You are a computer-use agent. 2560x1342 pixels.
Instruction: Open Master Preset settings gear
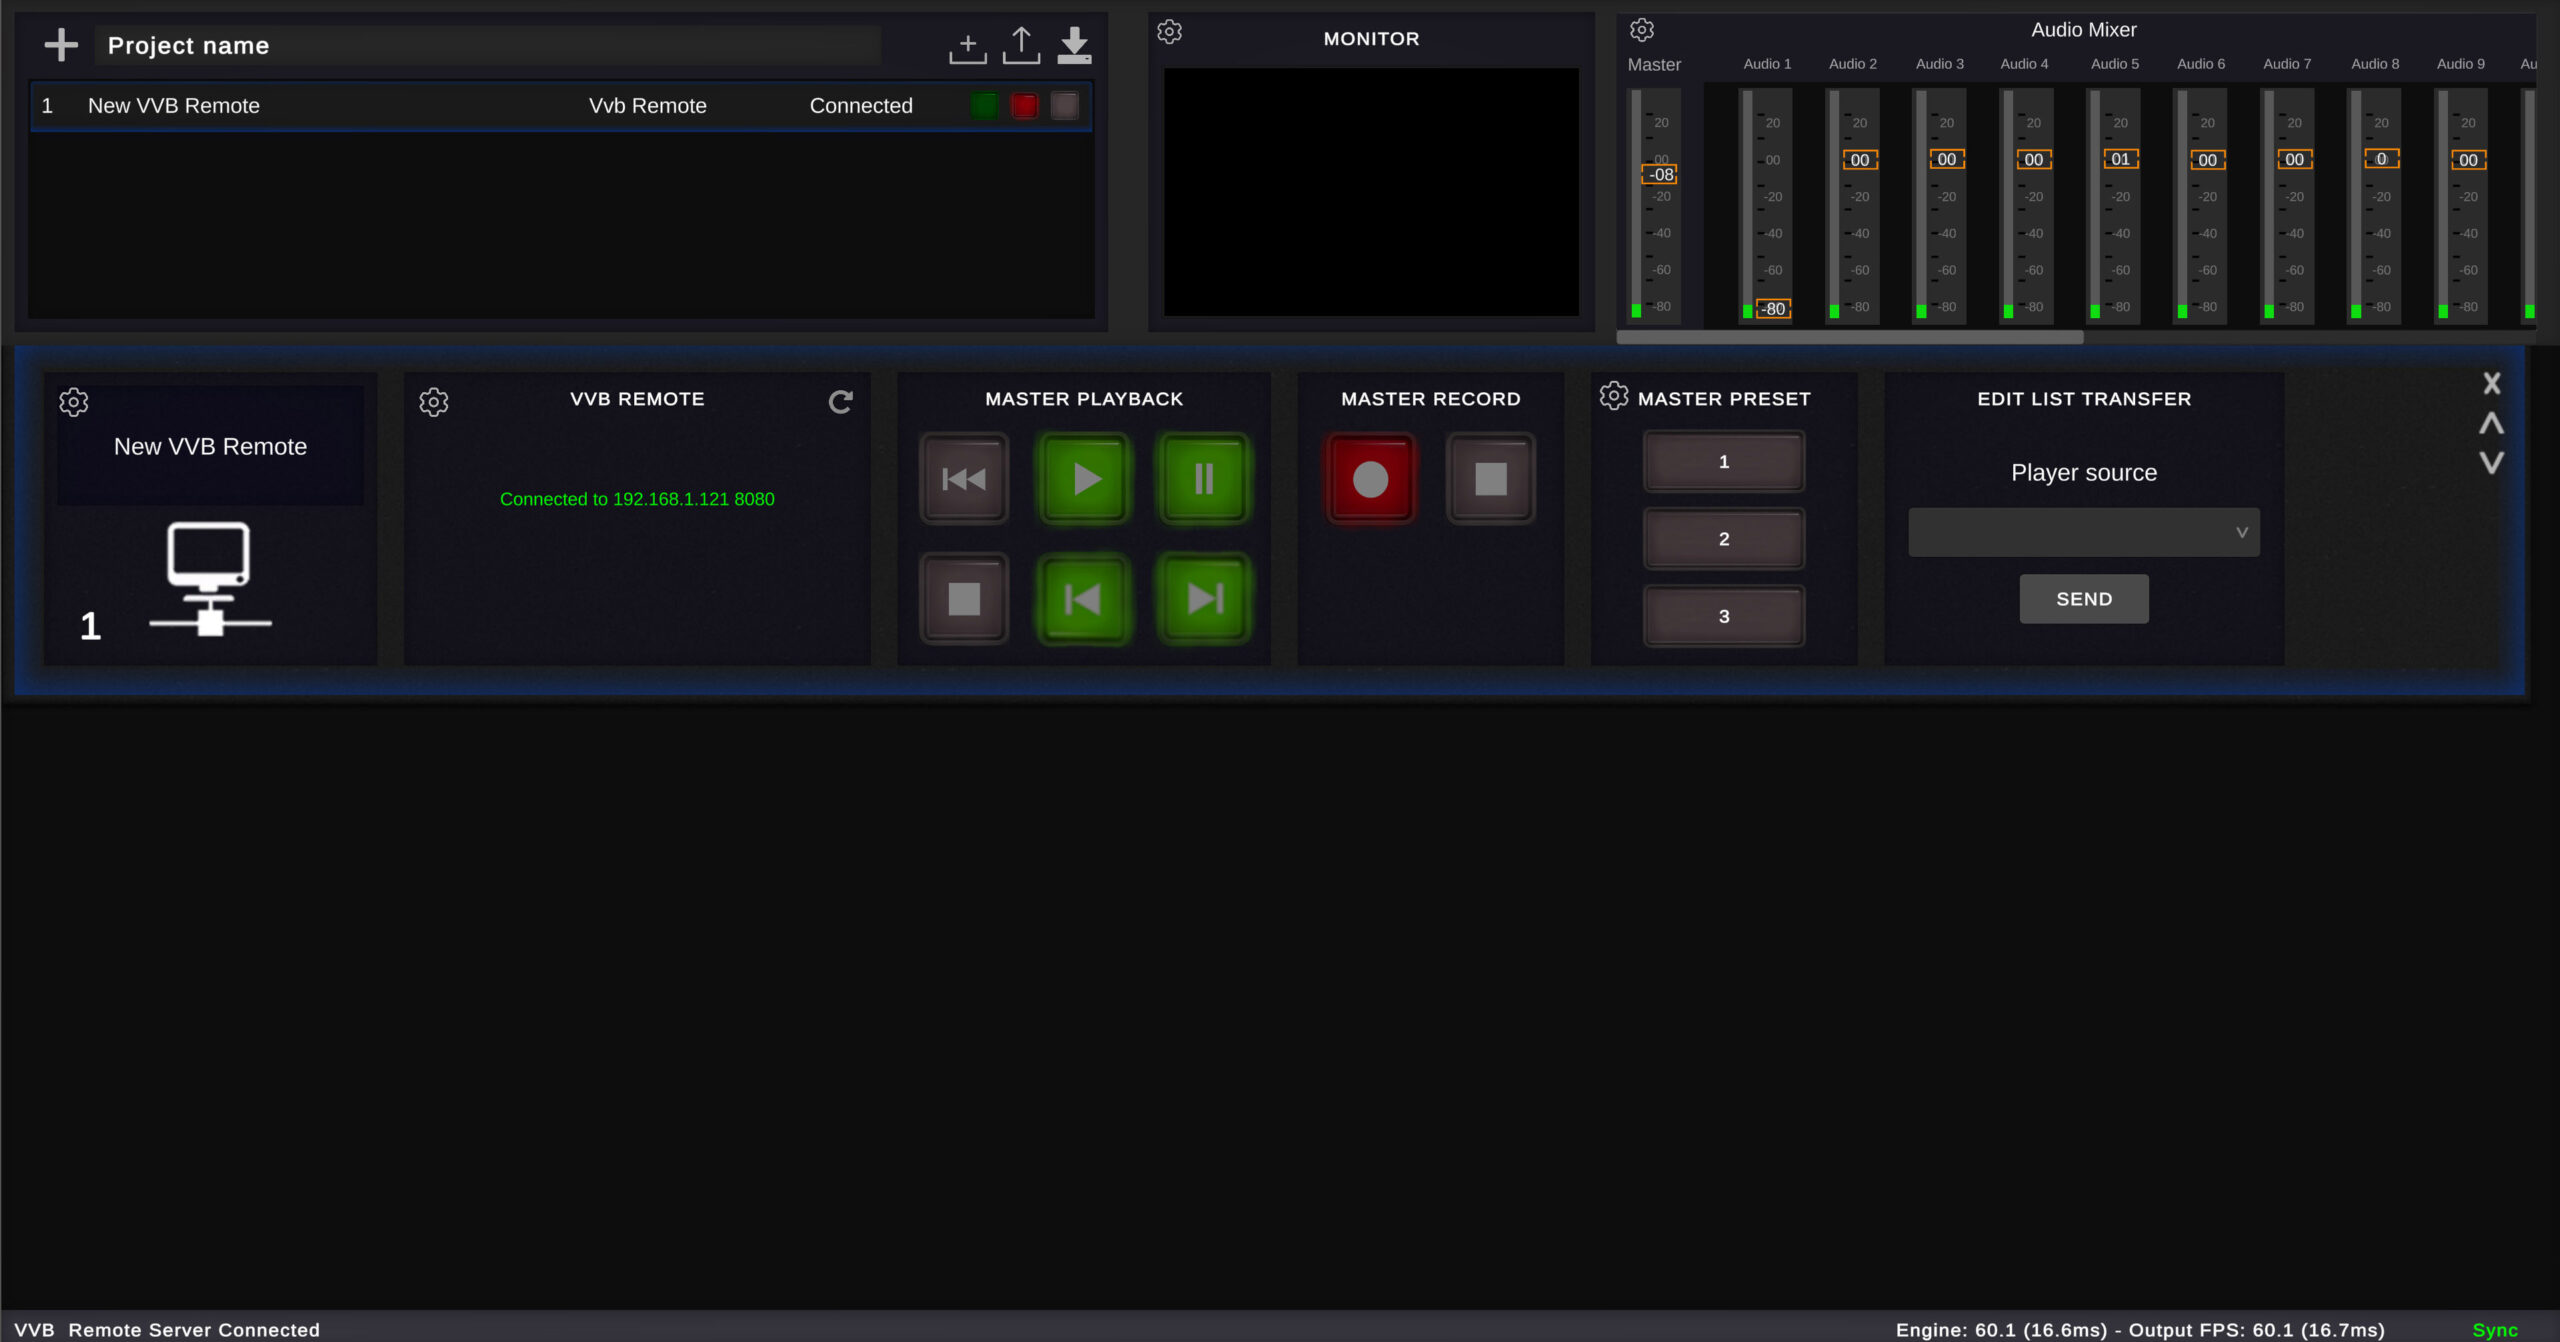tap(1613, 396)
